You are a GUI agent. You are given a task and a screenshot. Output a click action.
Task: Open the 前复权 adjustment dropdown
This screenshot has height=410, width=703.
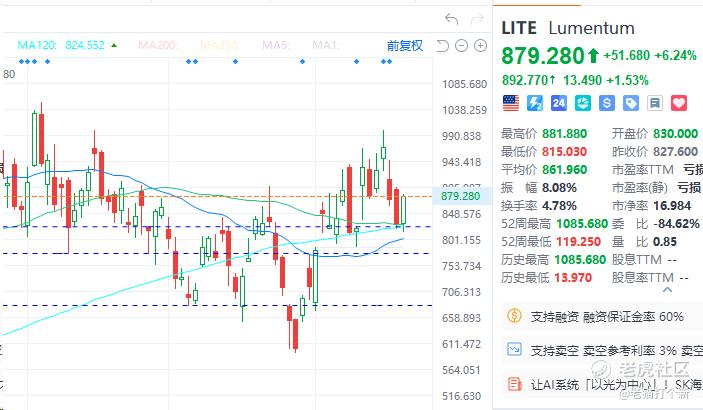pos(404,46)
